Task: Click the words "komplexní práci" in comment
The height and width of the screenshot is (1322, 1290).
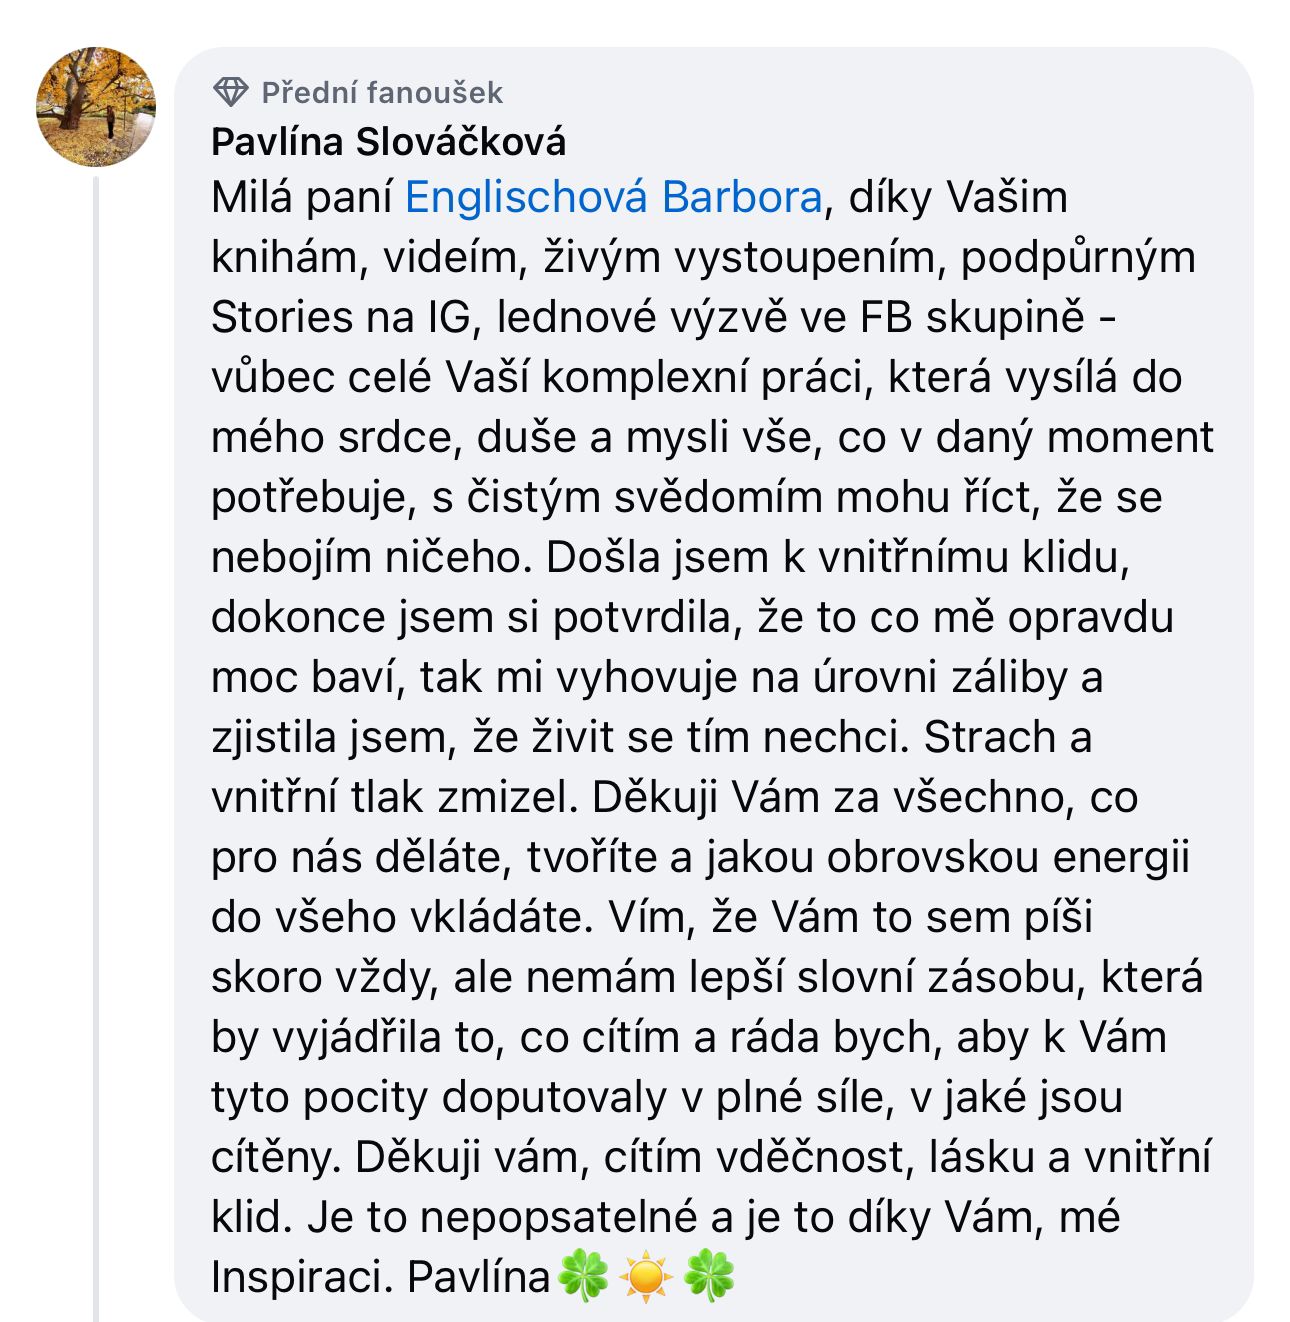Action: tap(701, 377)
